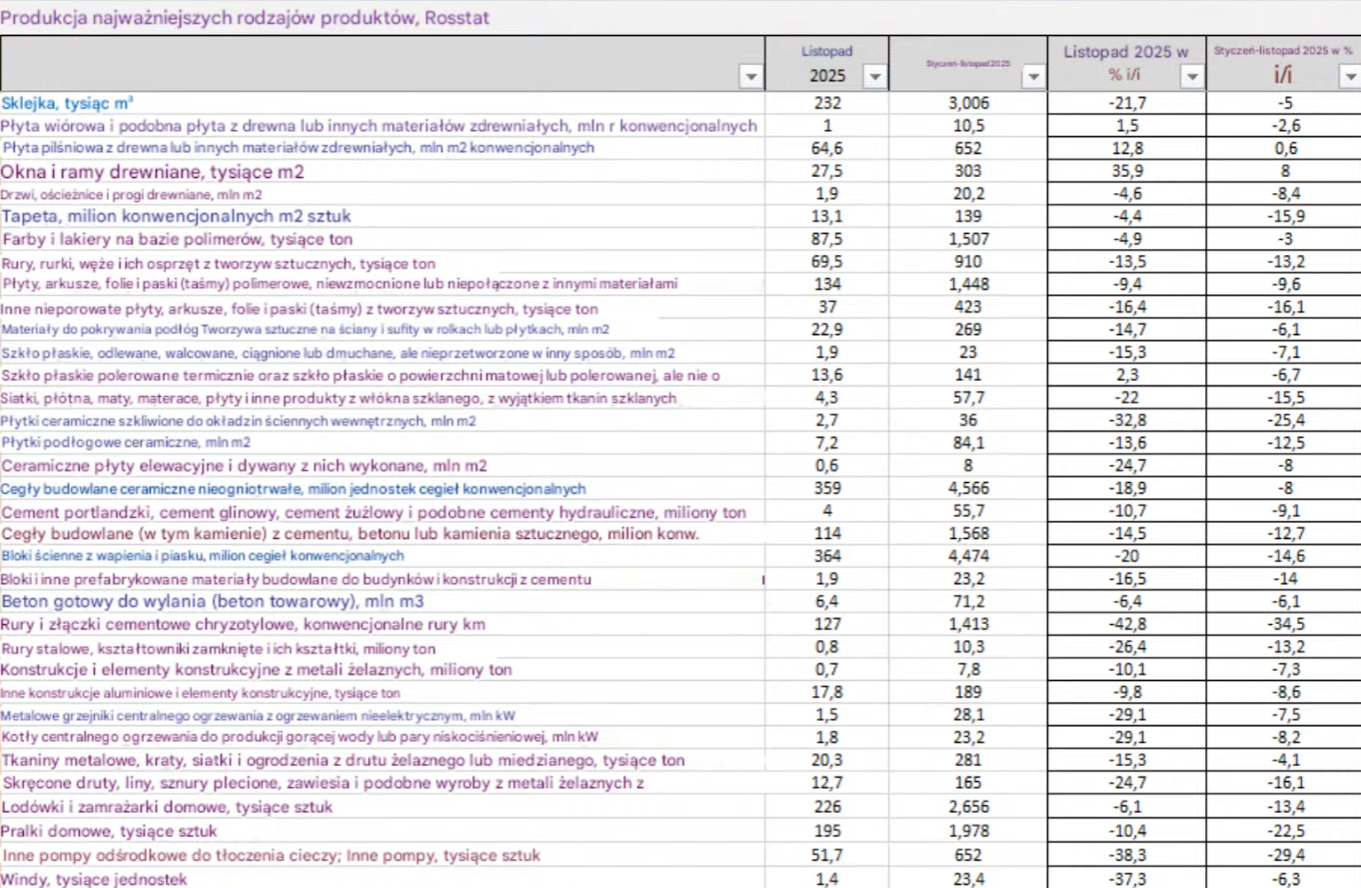Click the 'Okna i ramy drewniane' product cell

tap(152, 171)
